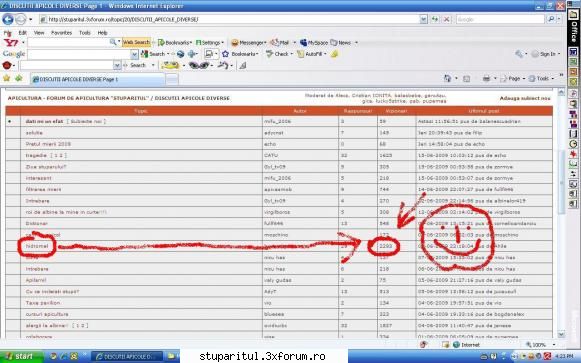Click in the browser address bar

click(x=230, y=19)
